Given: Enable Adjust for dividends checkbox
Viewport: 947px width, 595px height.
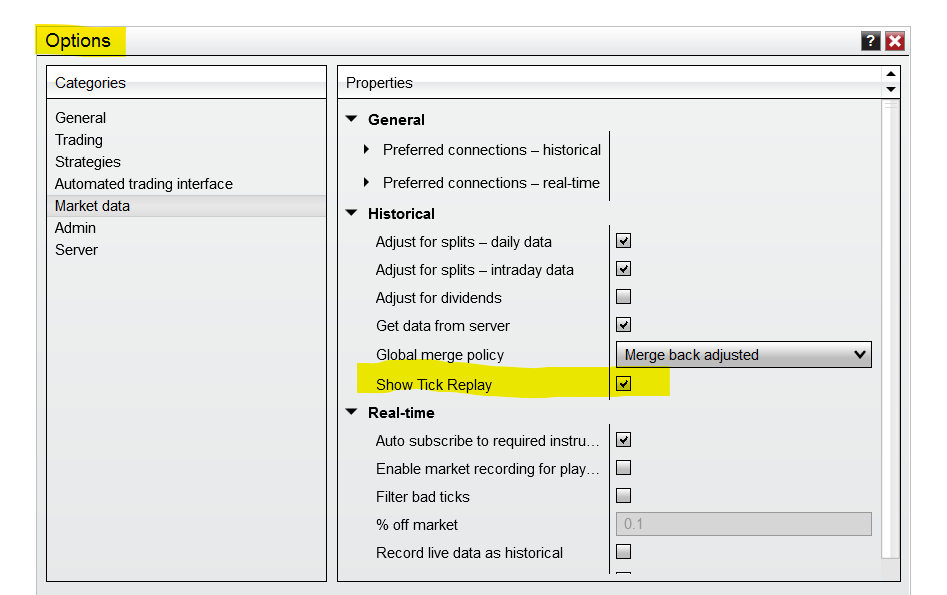Looking at the screenshot, I should (x=623, y=297).
